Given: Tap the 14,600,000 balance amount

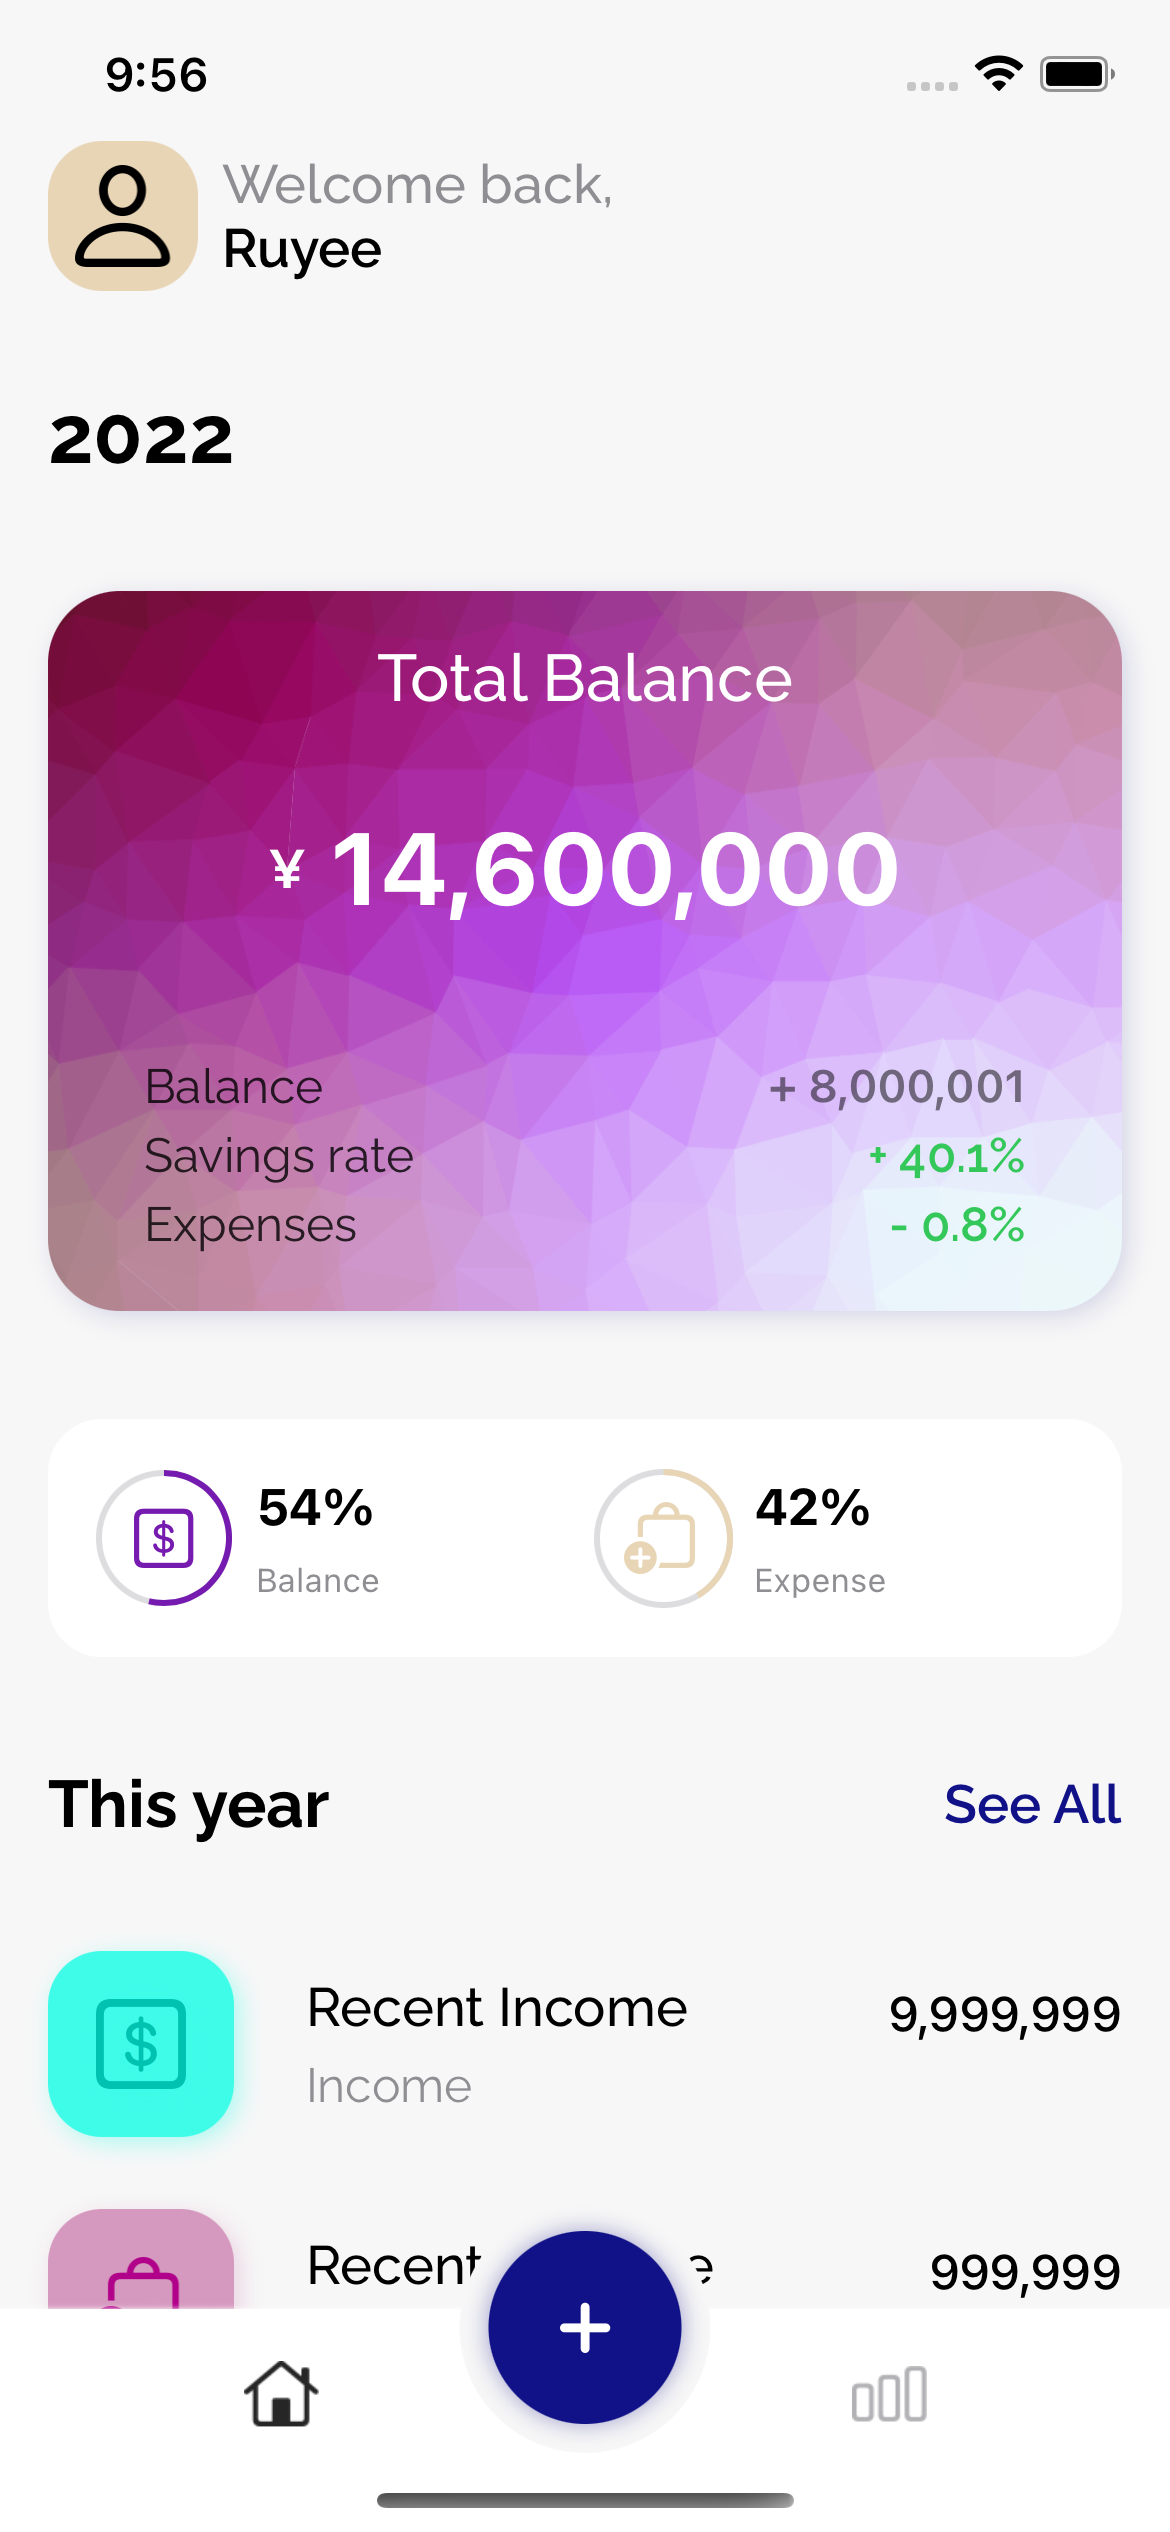Looking at the screenshot, I should click(x=615, y=870).
